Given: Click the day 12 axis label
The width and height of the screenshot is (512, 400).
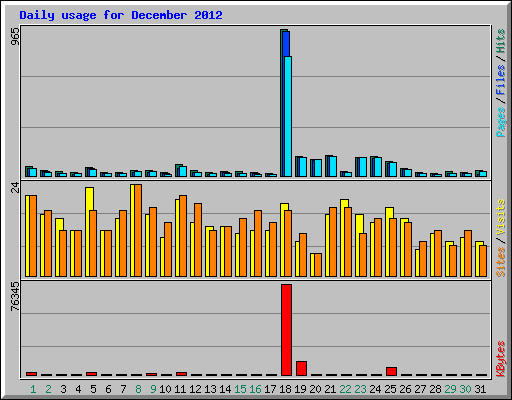Looking at the screenshot, I should (x=195, y=389).
